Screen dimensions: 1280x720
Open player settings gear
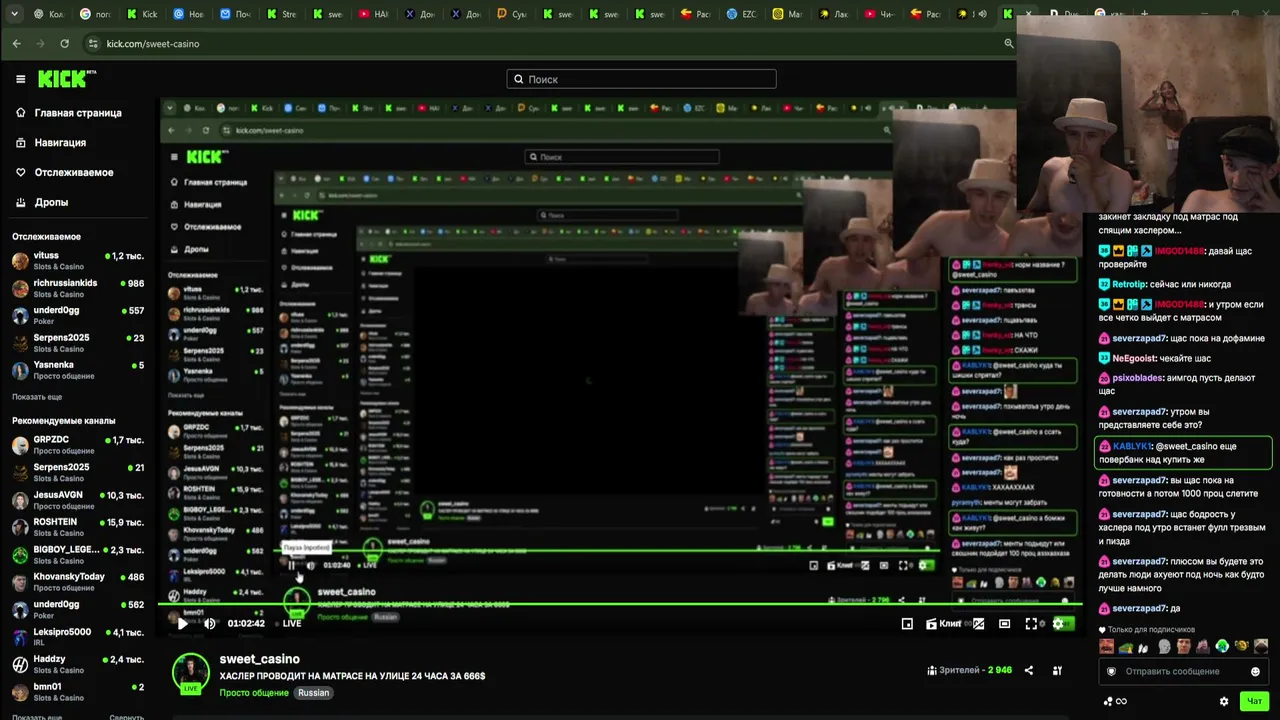click(x=1058, y=623)
